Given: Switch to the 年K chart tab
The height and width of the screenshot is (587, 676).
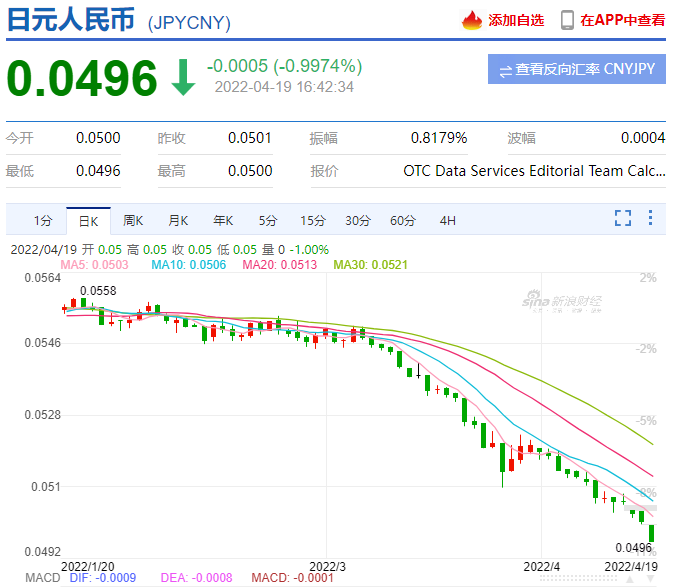Looking at the screenshot, I should (223, 221).
